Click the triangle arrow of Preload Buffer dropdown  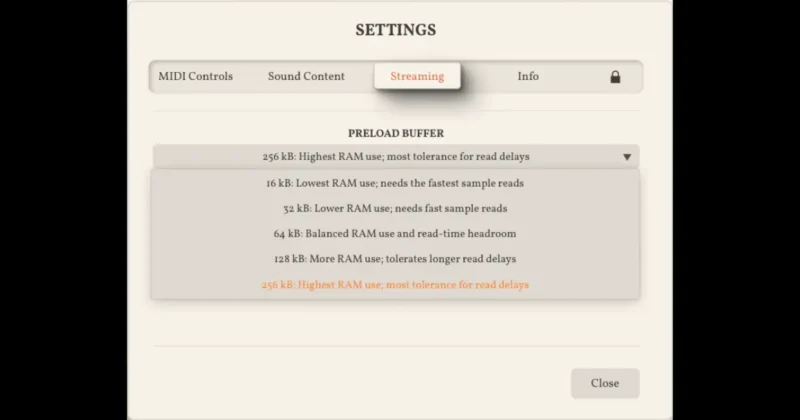(627, 157)
